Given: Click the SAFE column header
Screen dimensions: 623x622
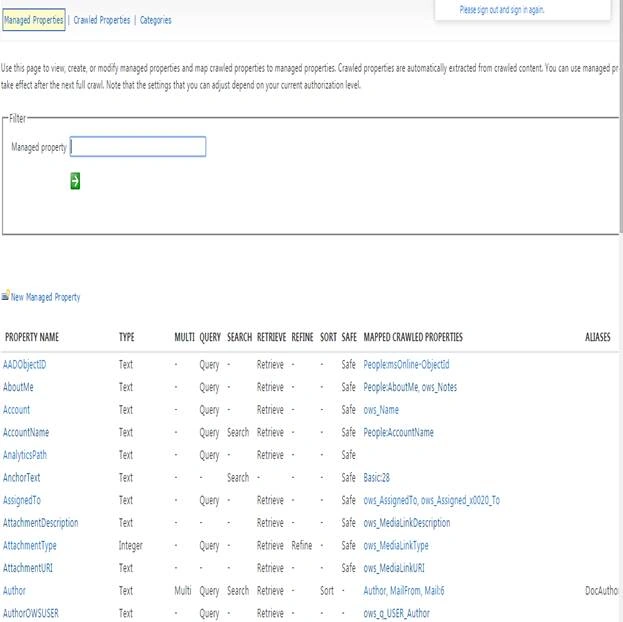Looking at the screenshot, I should pyautogui.click(x=349, y=337).
